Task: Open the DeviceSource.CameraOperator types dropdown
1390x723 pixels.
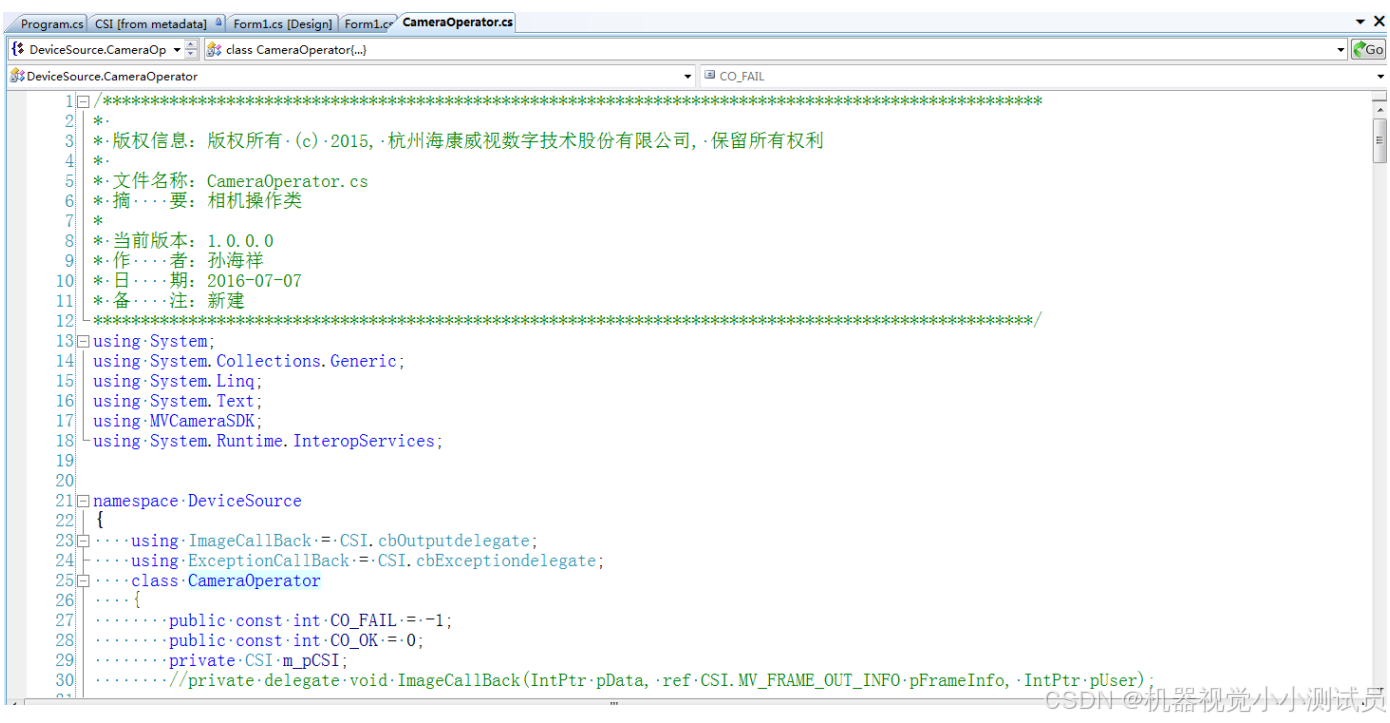Action: tap(687, 75)
